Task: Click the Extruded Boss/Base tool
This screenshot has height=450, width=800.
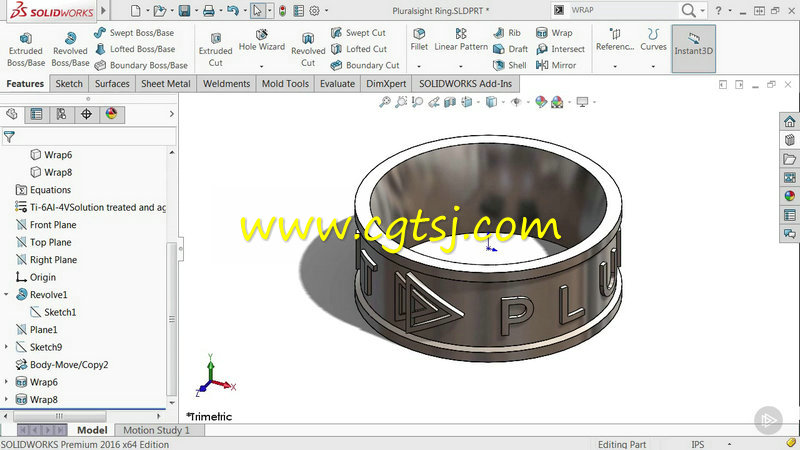Action: [x=26, y=50]
